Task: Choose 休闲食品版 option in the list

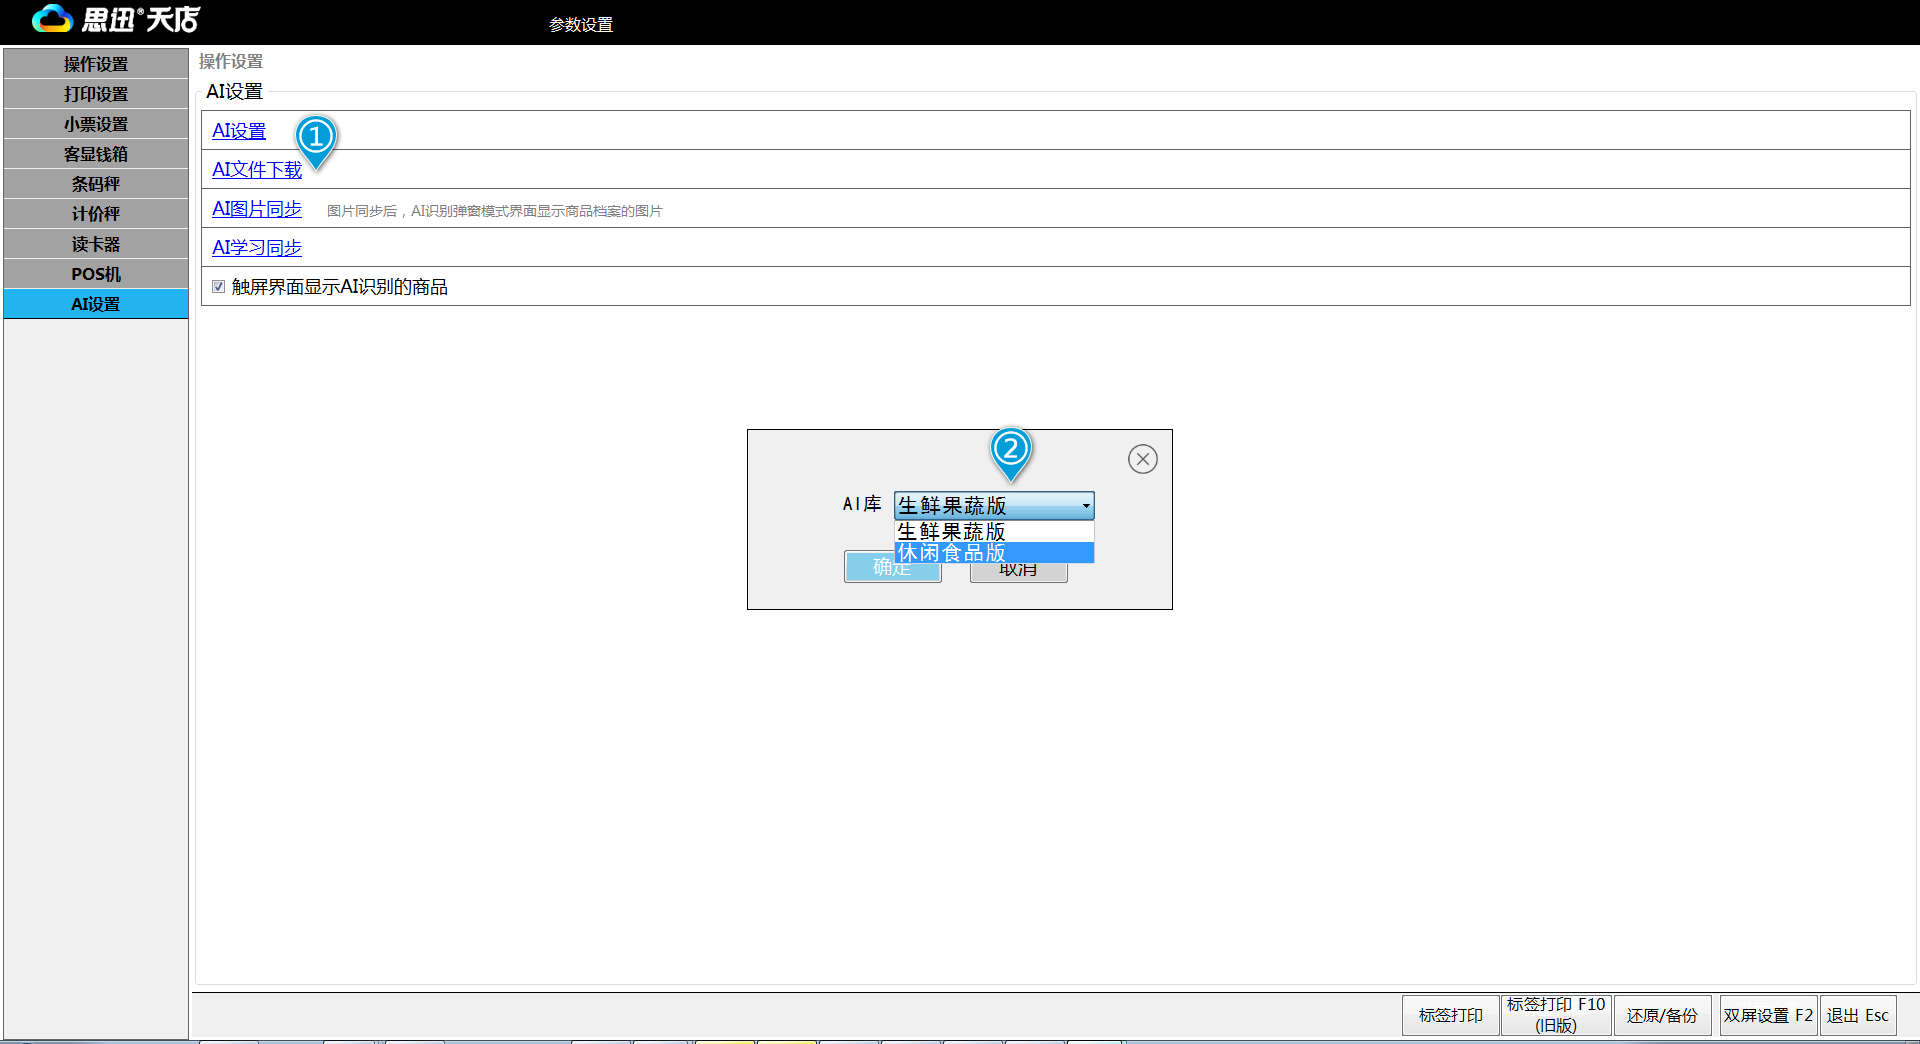Action: coord(994,553)
